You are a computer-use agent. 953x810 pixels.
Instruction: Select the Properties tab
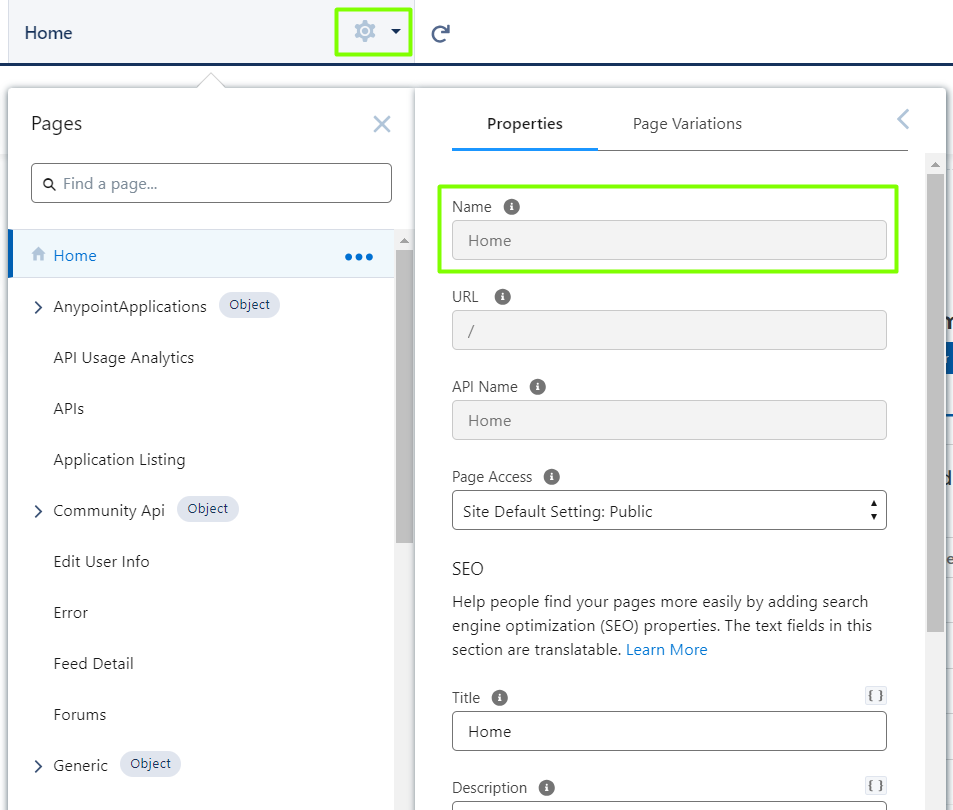pos(524,124)
